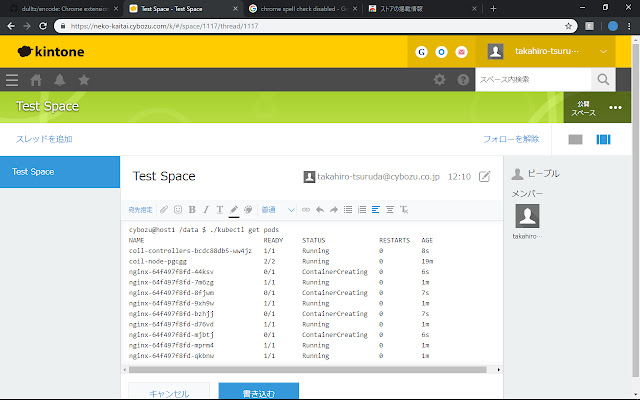Viewport: 640px width, 400px height.
Task: Insert an emoji with the smiley icon
Action: pyautogui.click(x=178, y=210)
